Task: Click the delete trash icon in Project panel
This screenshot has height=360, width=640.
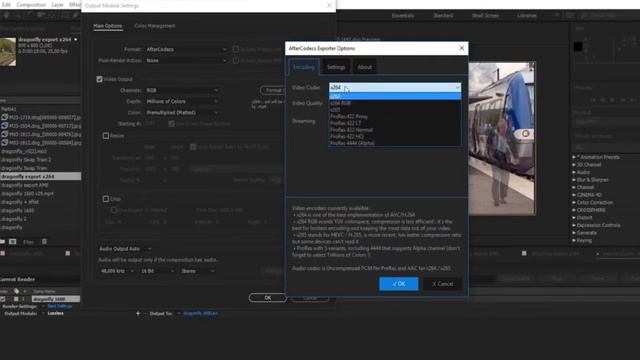Action: pyautogui.click(x=44, y=242)
